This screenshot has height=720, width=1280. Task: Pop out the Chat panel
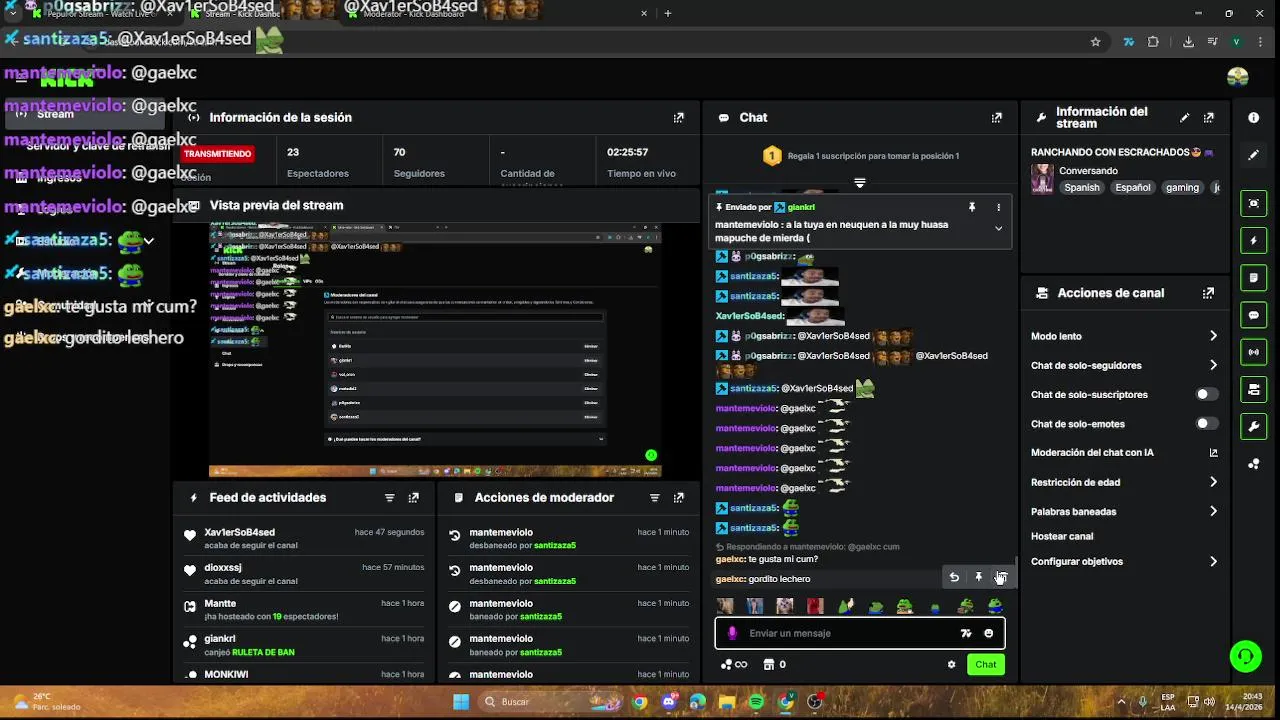pyautogui.click(x=996, y=117)
